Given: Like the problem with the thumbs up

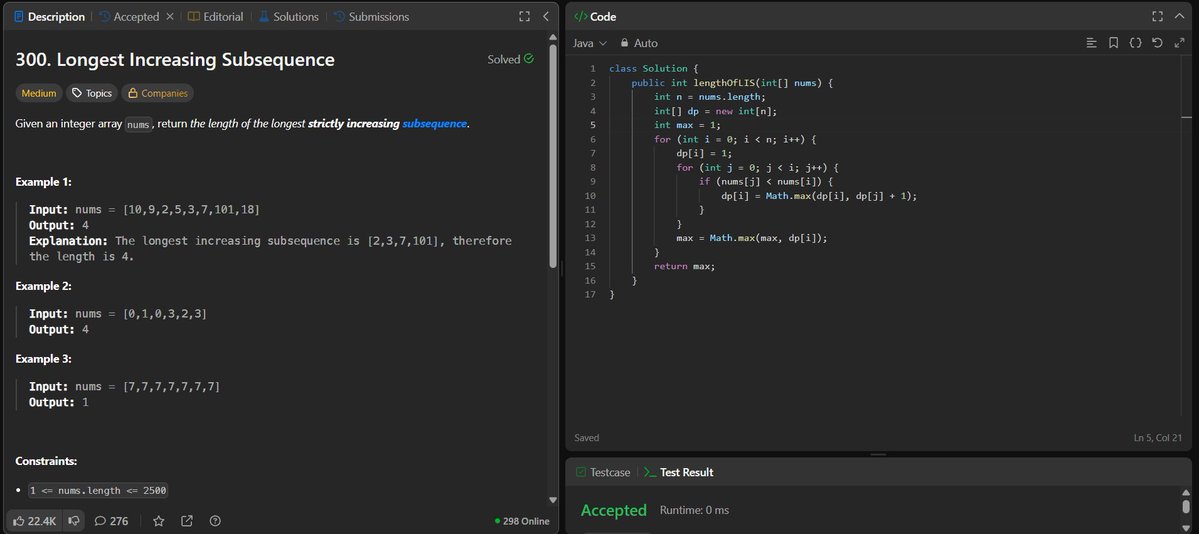Looking at the screenshot, I should (x=34, y=521).
